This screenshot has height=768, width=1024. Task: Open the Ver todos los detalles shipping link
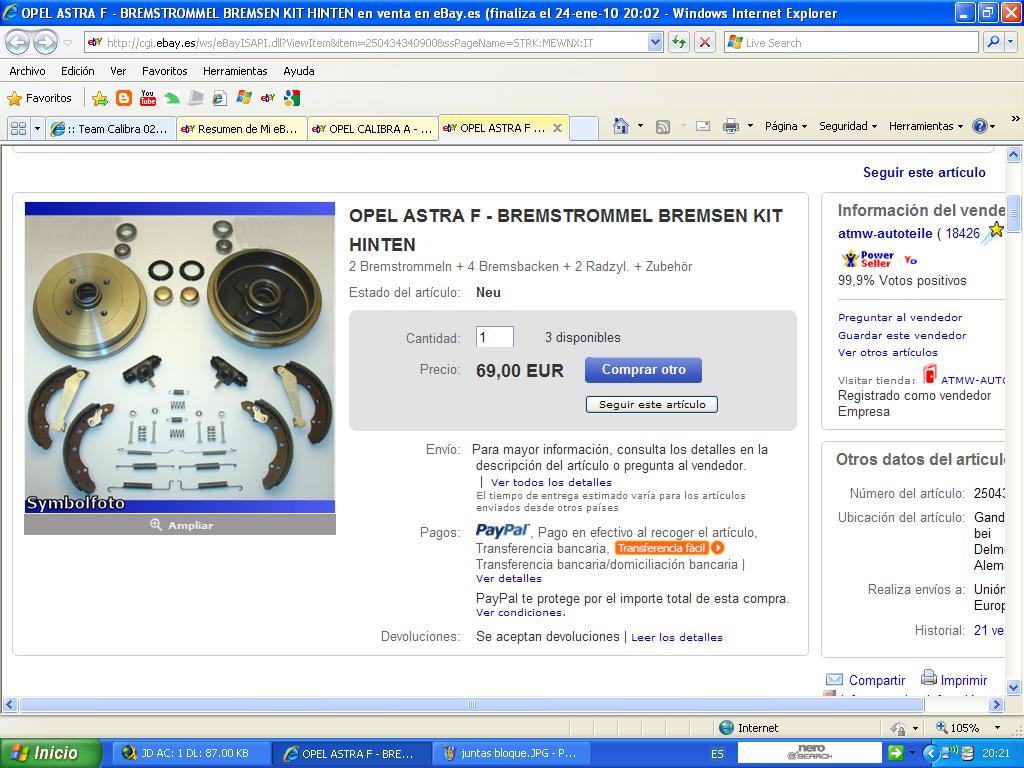pos(551,483)
